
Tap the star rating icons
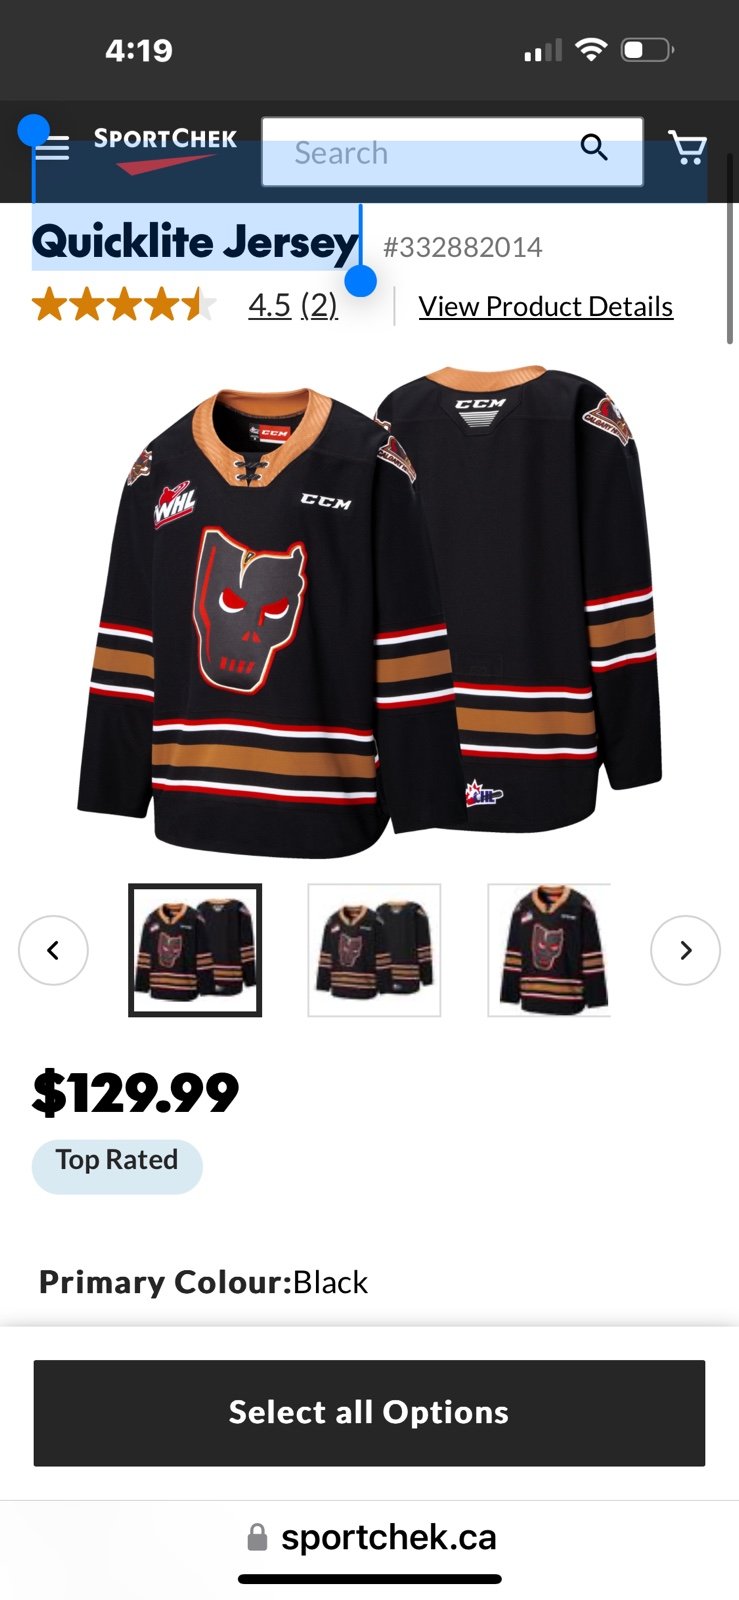tap(124, 304)
